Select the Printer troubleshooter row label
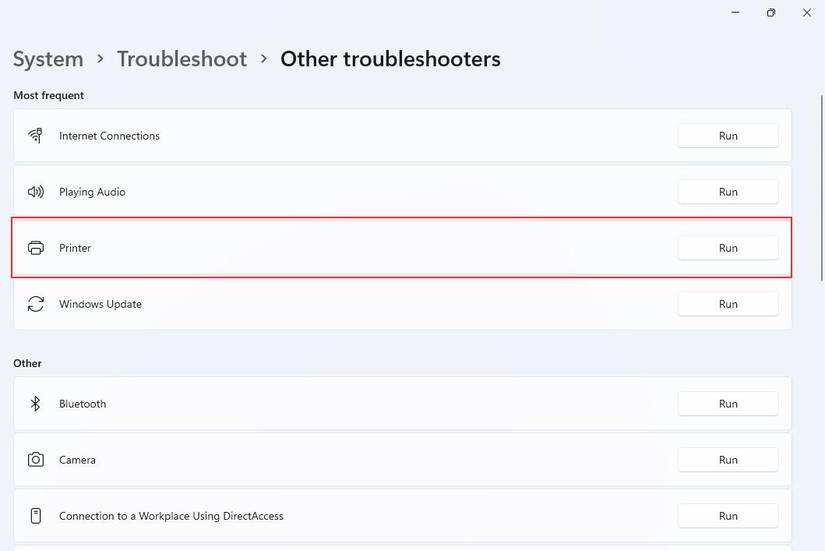Image resolution: width=825 pixels, height=551 pixels. [x=75, y=248]
